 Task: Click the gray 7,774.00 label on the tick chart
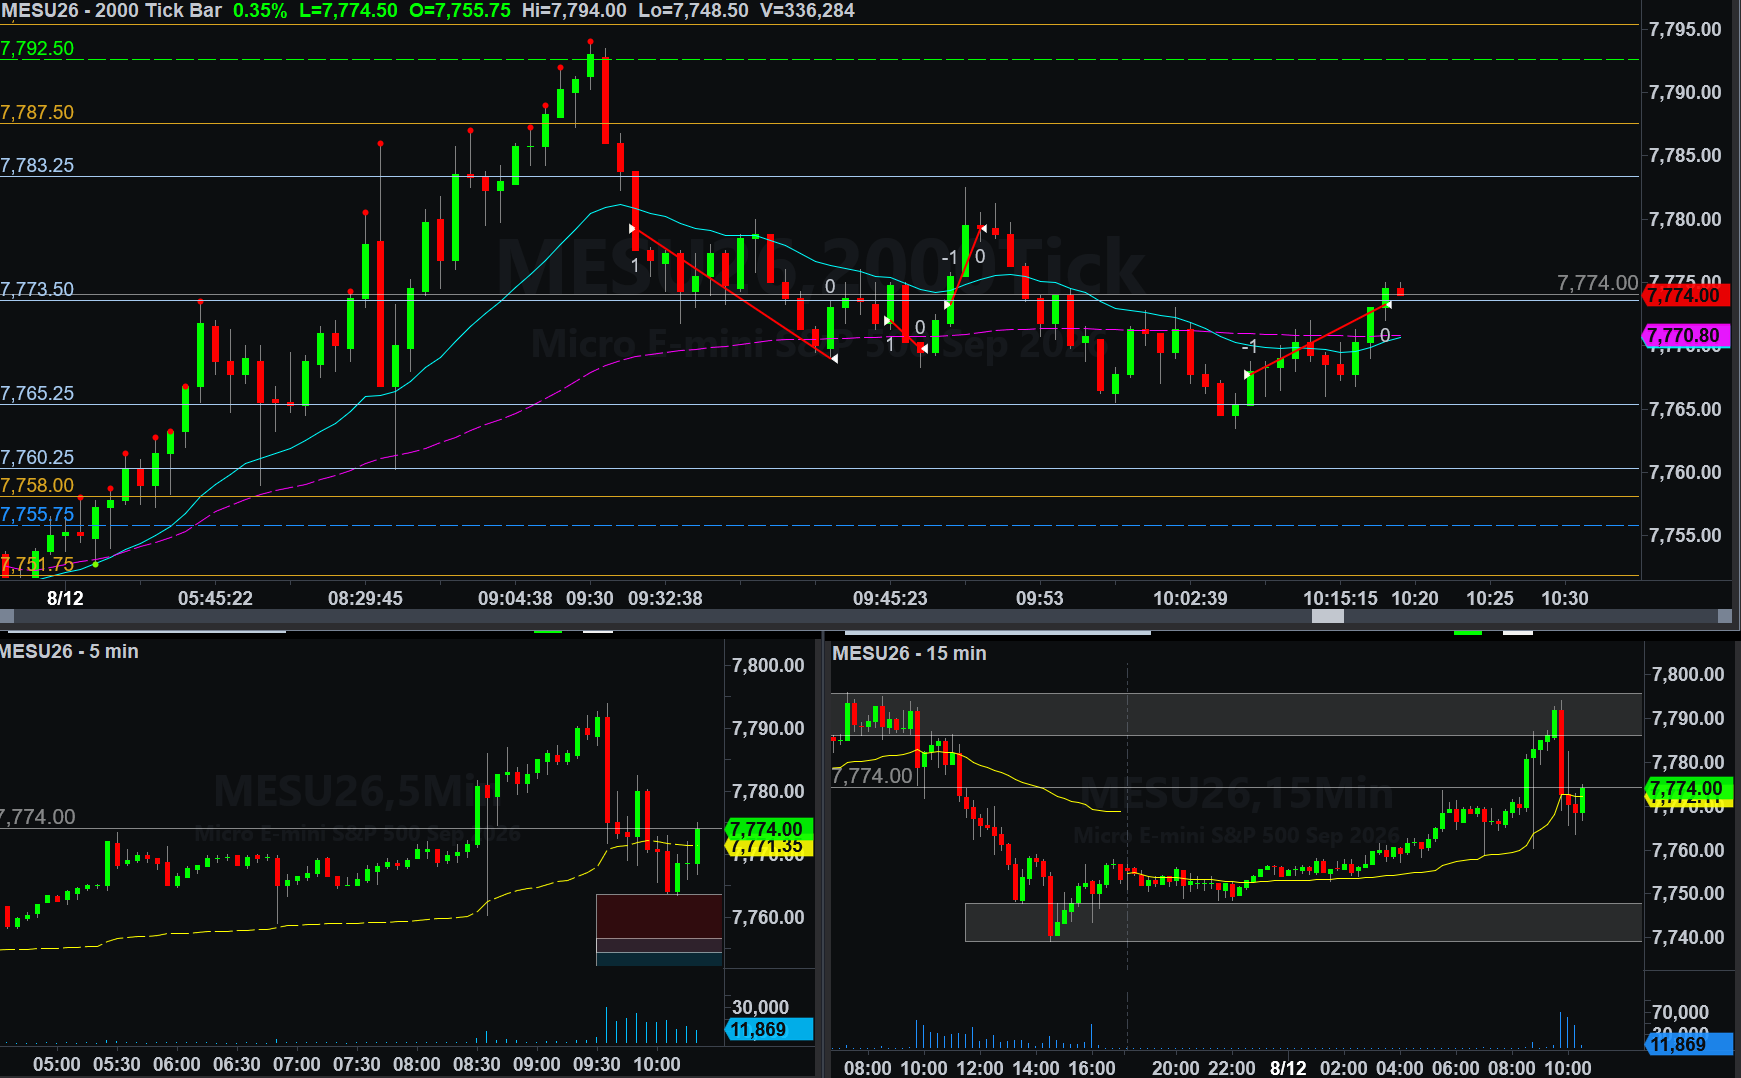[x=1597, y=284]
